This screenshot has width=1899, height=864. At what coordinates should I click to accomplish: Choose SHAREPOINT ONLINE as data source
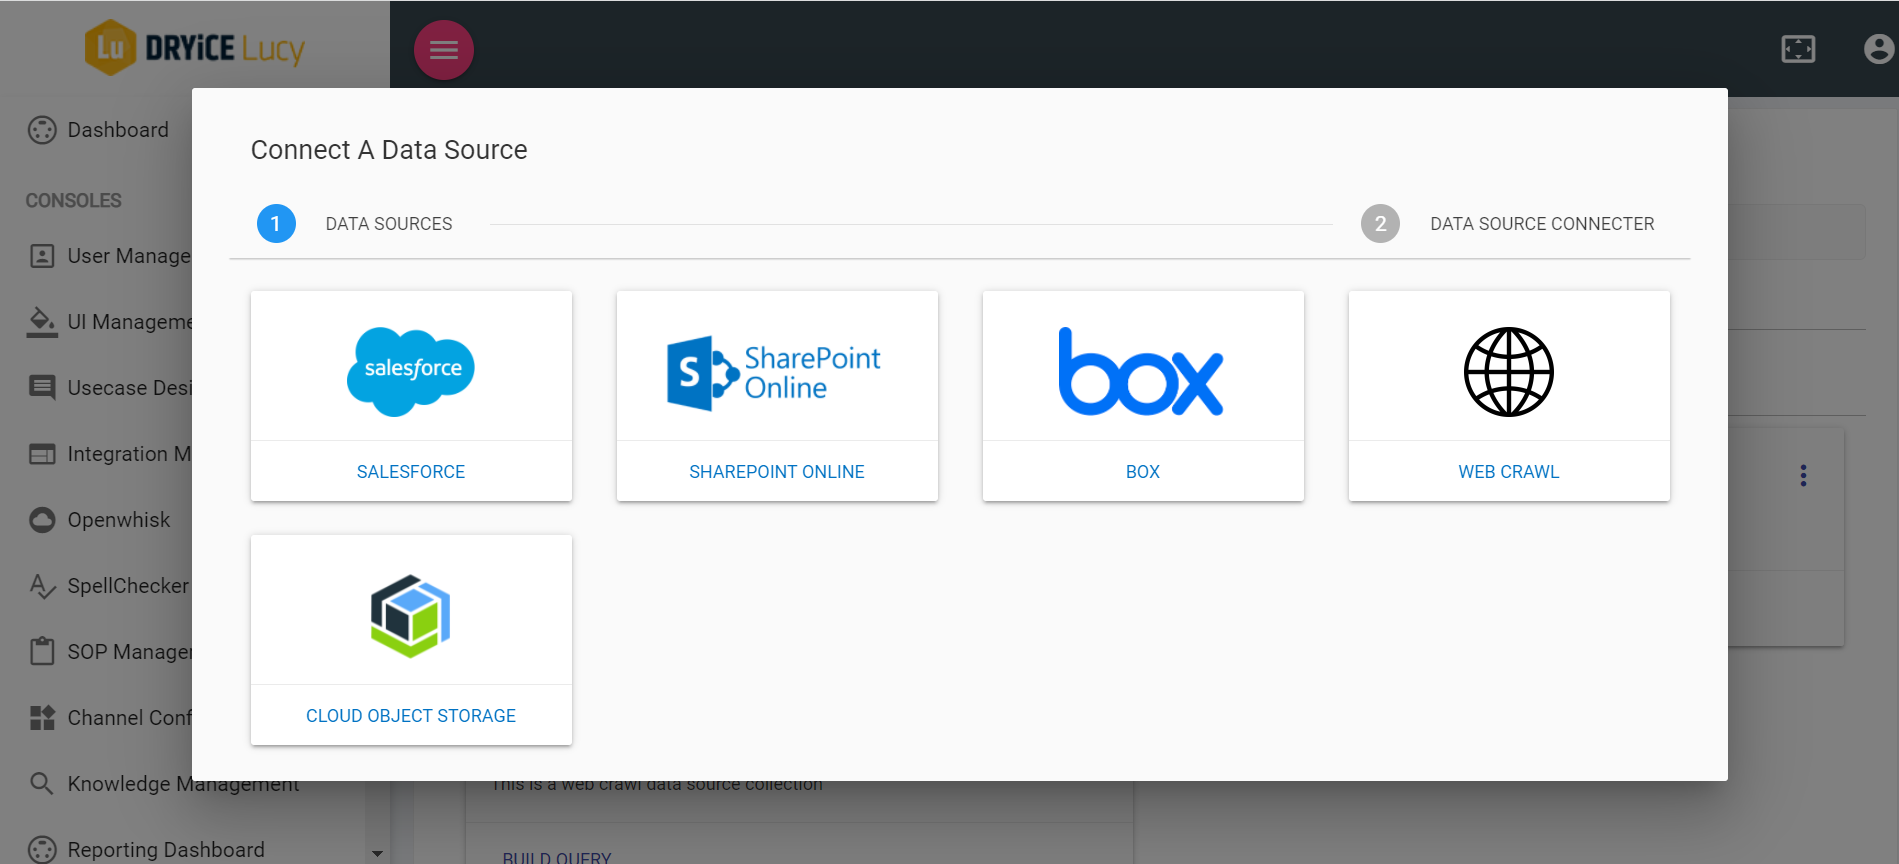click(x=777, y=472)
